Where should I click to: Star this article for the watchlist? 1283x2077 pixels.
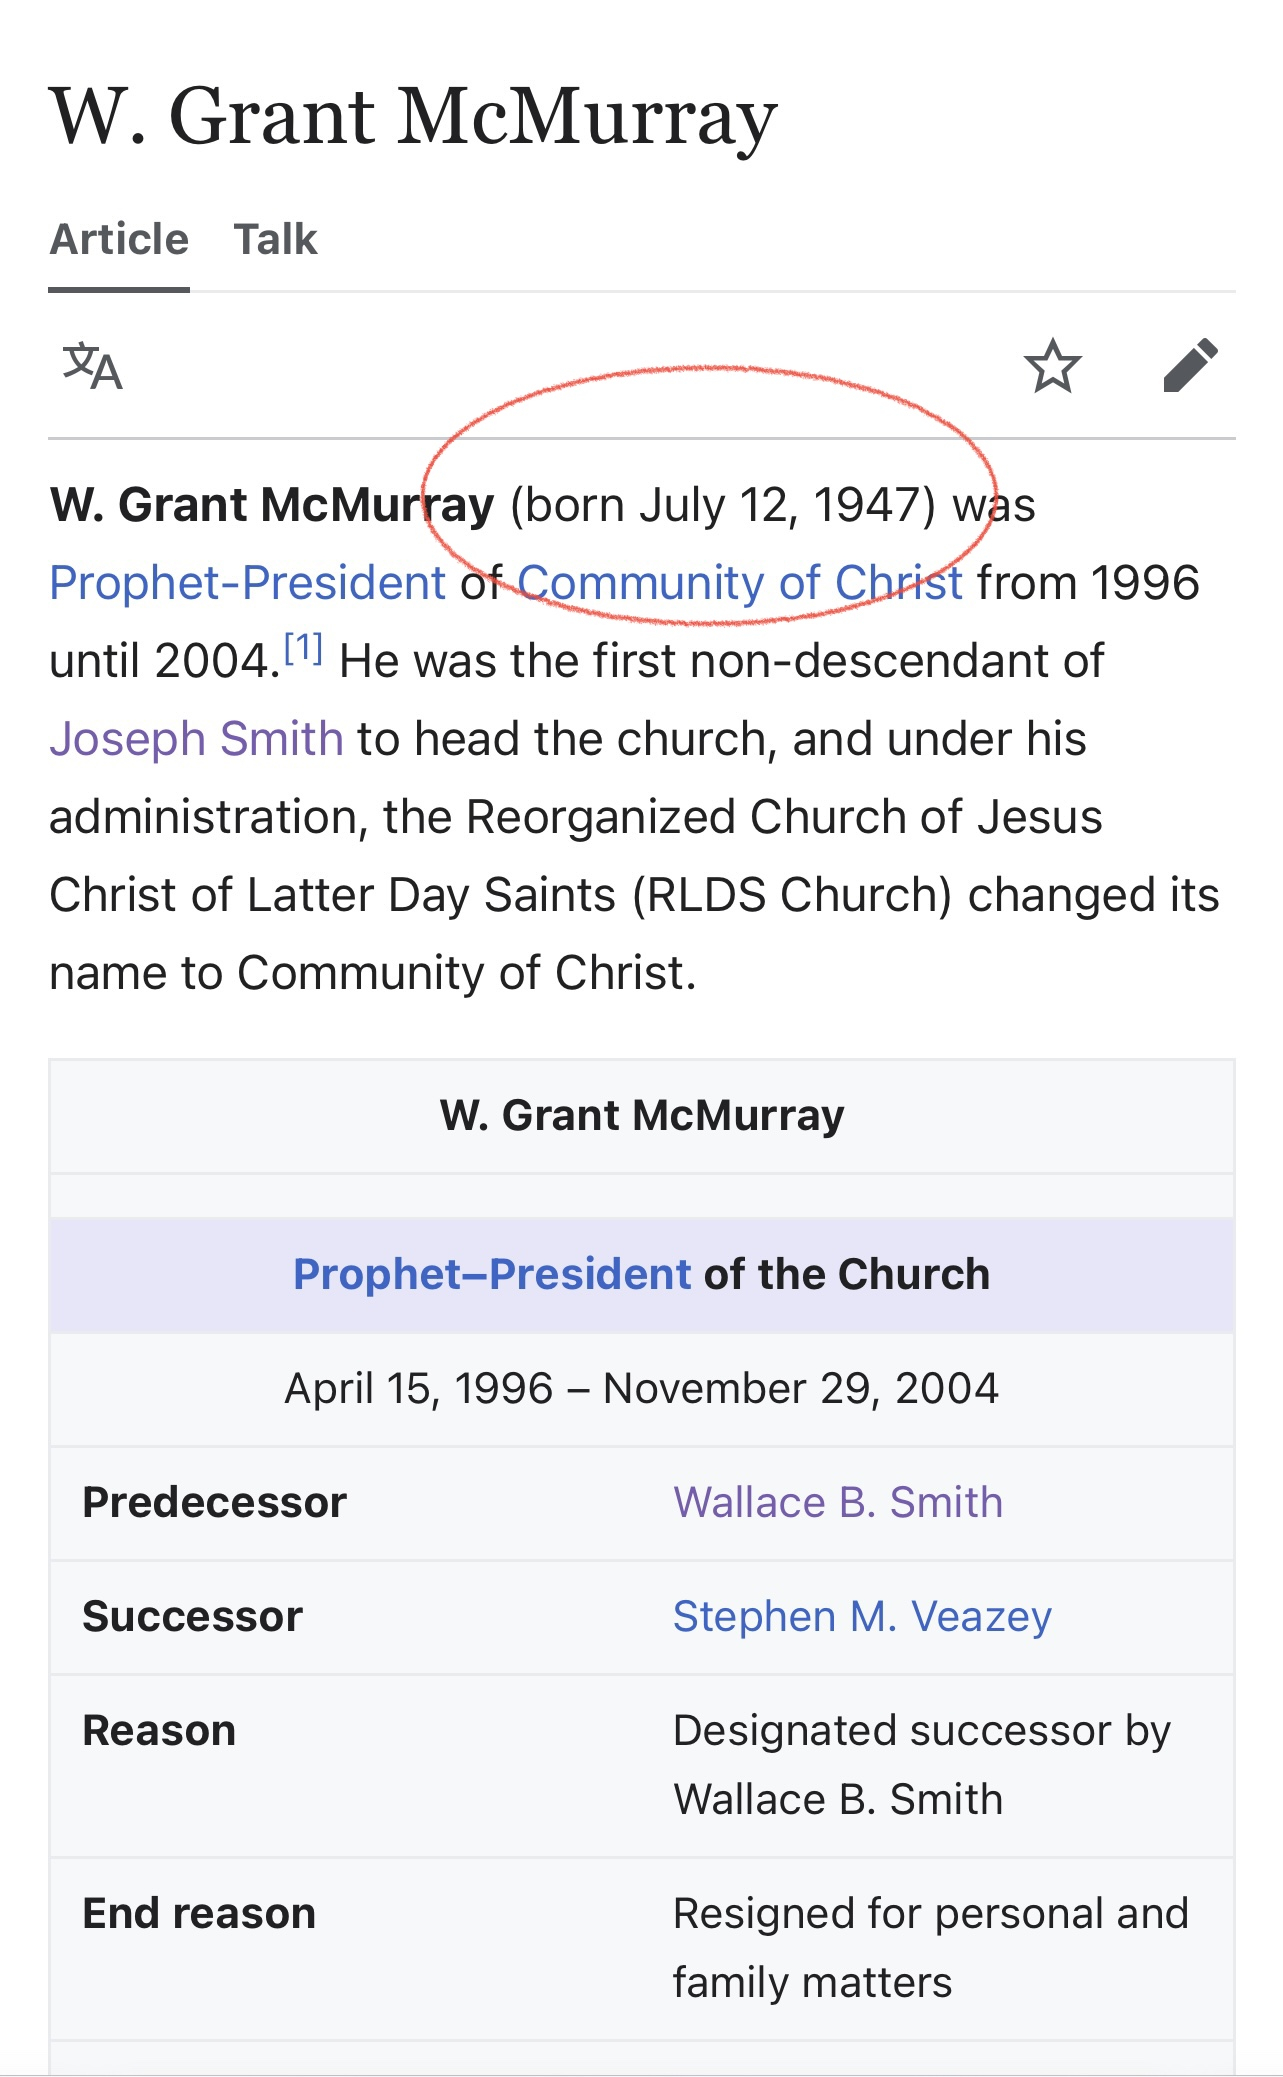(x=1052, y=366)
